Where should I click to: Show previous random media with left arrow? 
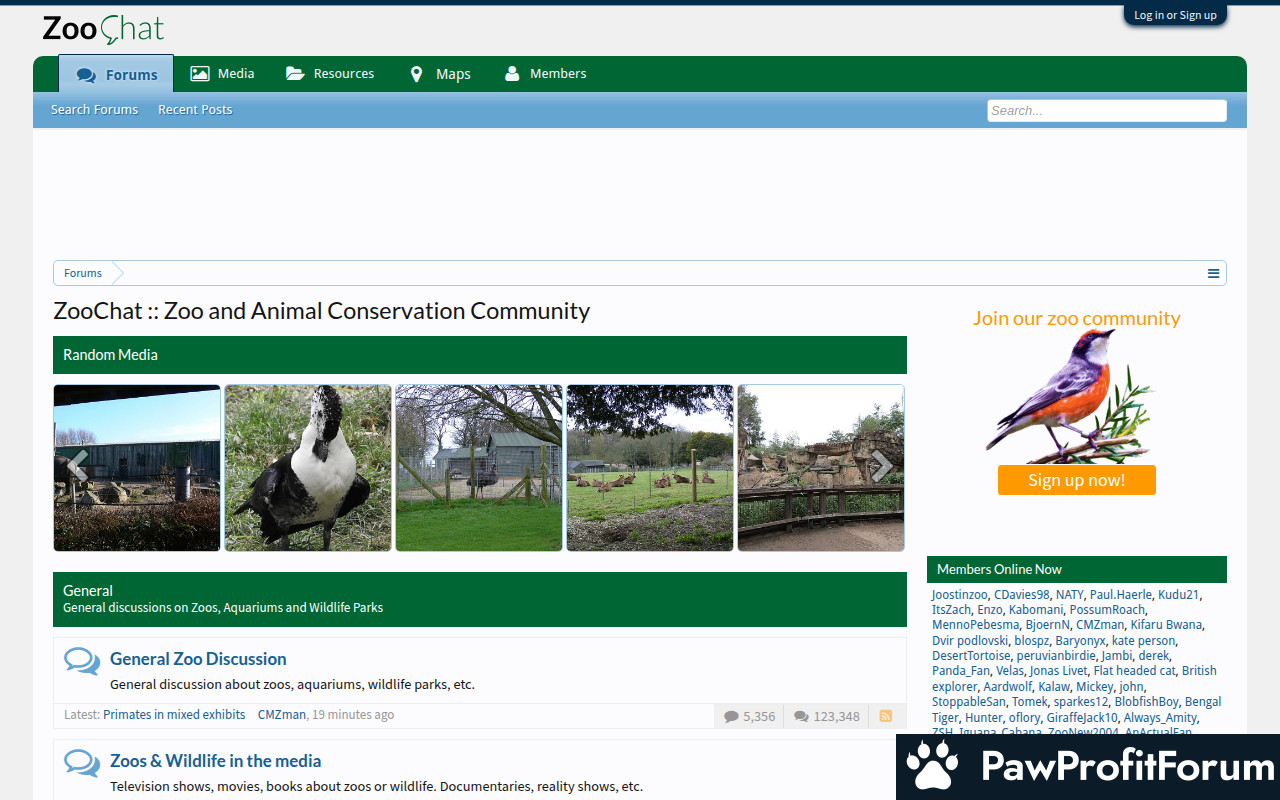(77, 467)
